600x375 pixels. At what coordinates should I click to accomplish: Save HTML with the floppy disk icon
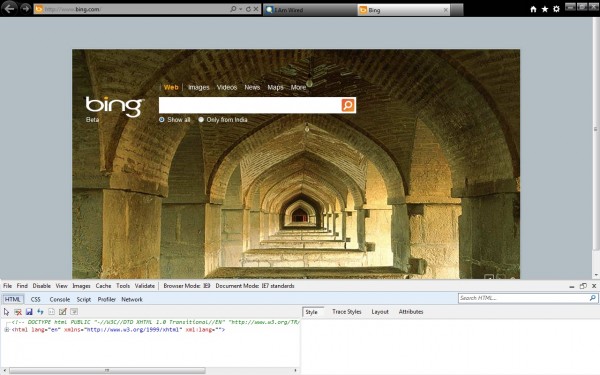[29, 312]
